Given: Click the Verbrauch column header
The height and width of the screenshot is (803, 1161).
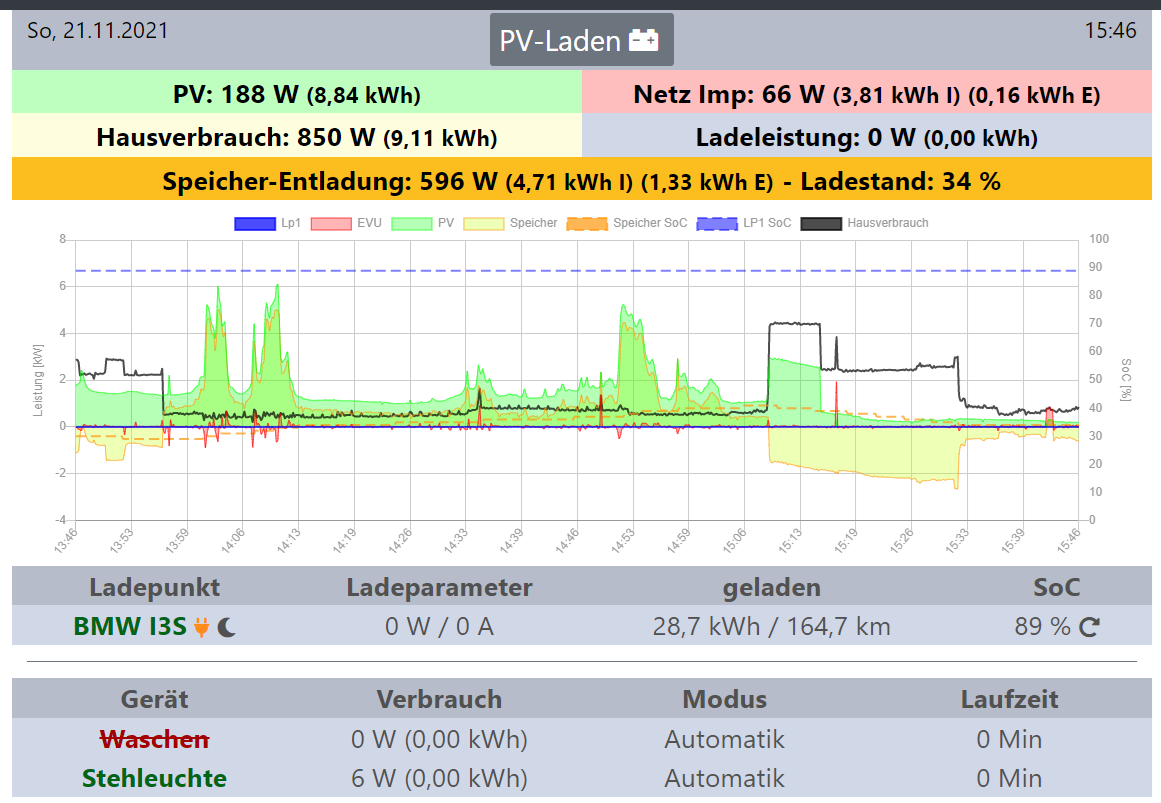Looking at the screenshot, I should (439, 699).
